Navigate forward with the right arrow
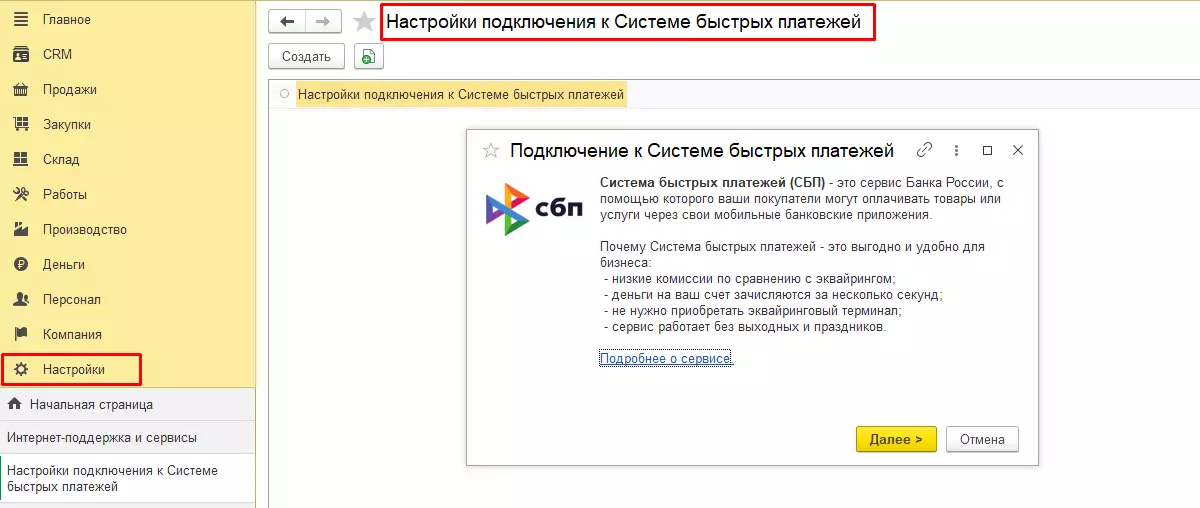Viewport: 1200px width, 508px height. coord(323,21)
